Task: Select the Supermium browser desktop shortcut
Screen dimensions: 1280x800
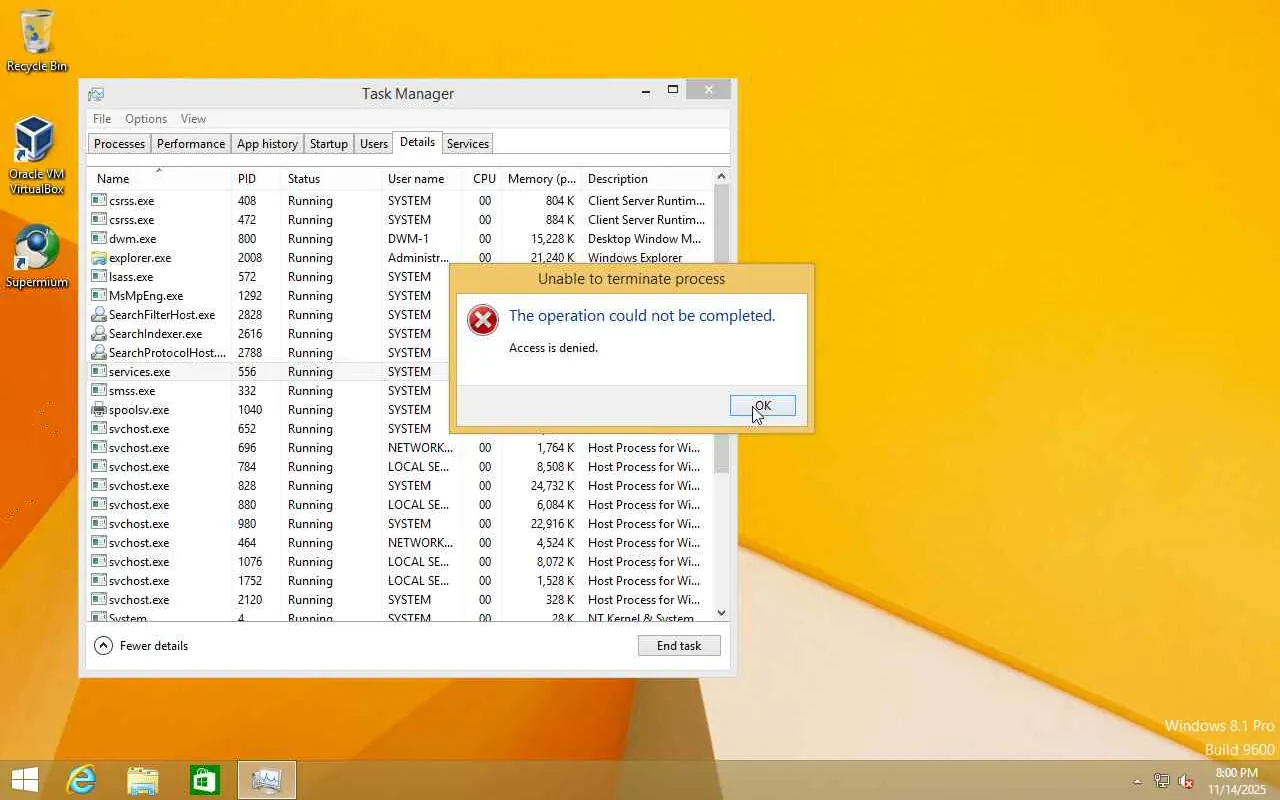Action: pyautogui.click(x=37, y=257)
